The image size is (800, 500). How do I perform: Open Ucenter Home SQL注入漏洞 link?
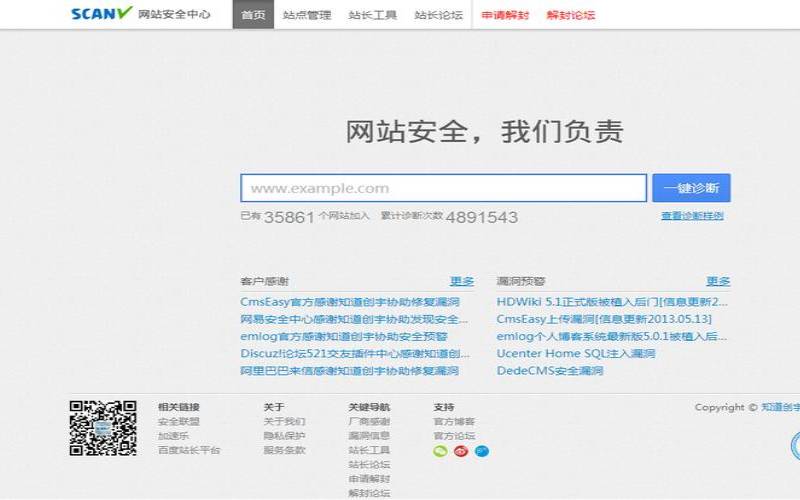576,354
